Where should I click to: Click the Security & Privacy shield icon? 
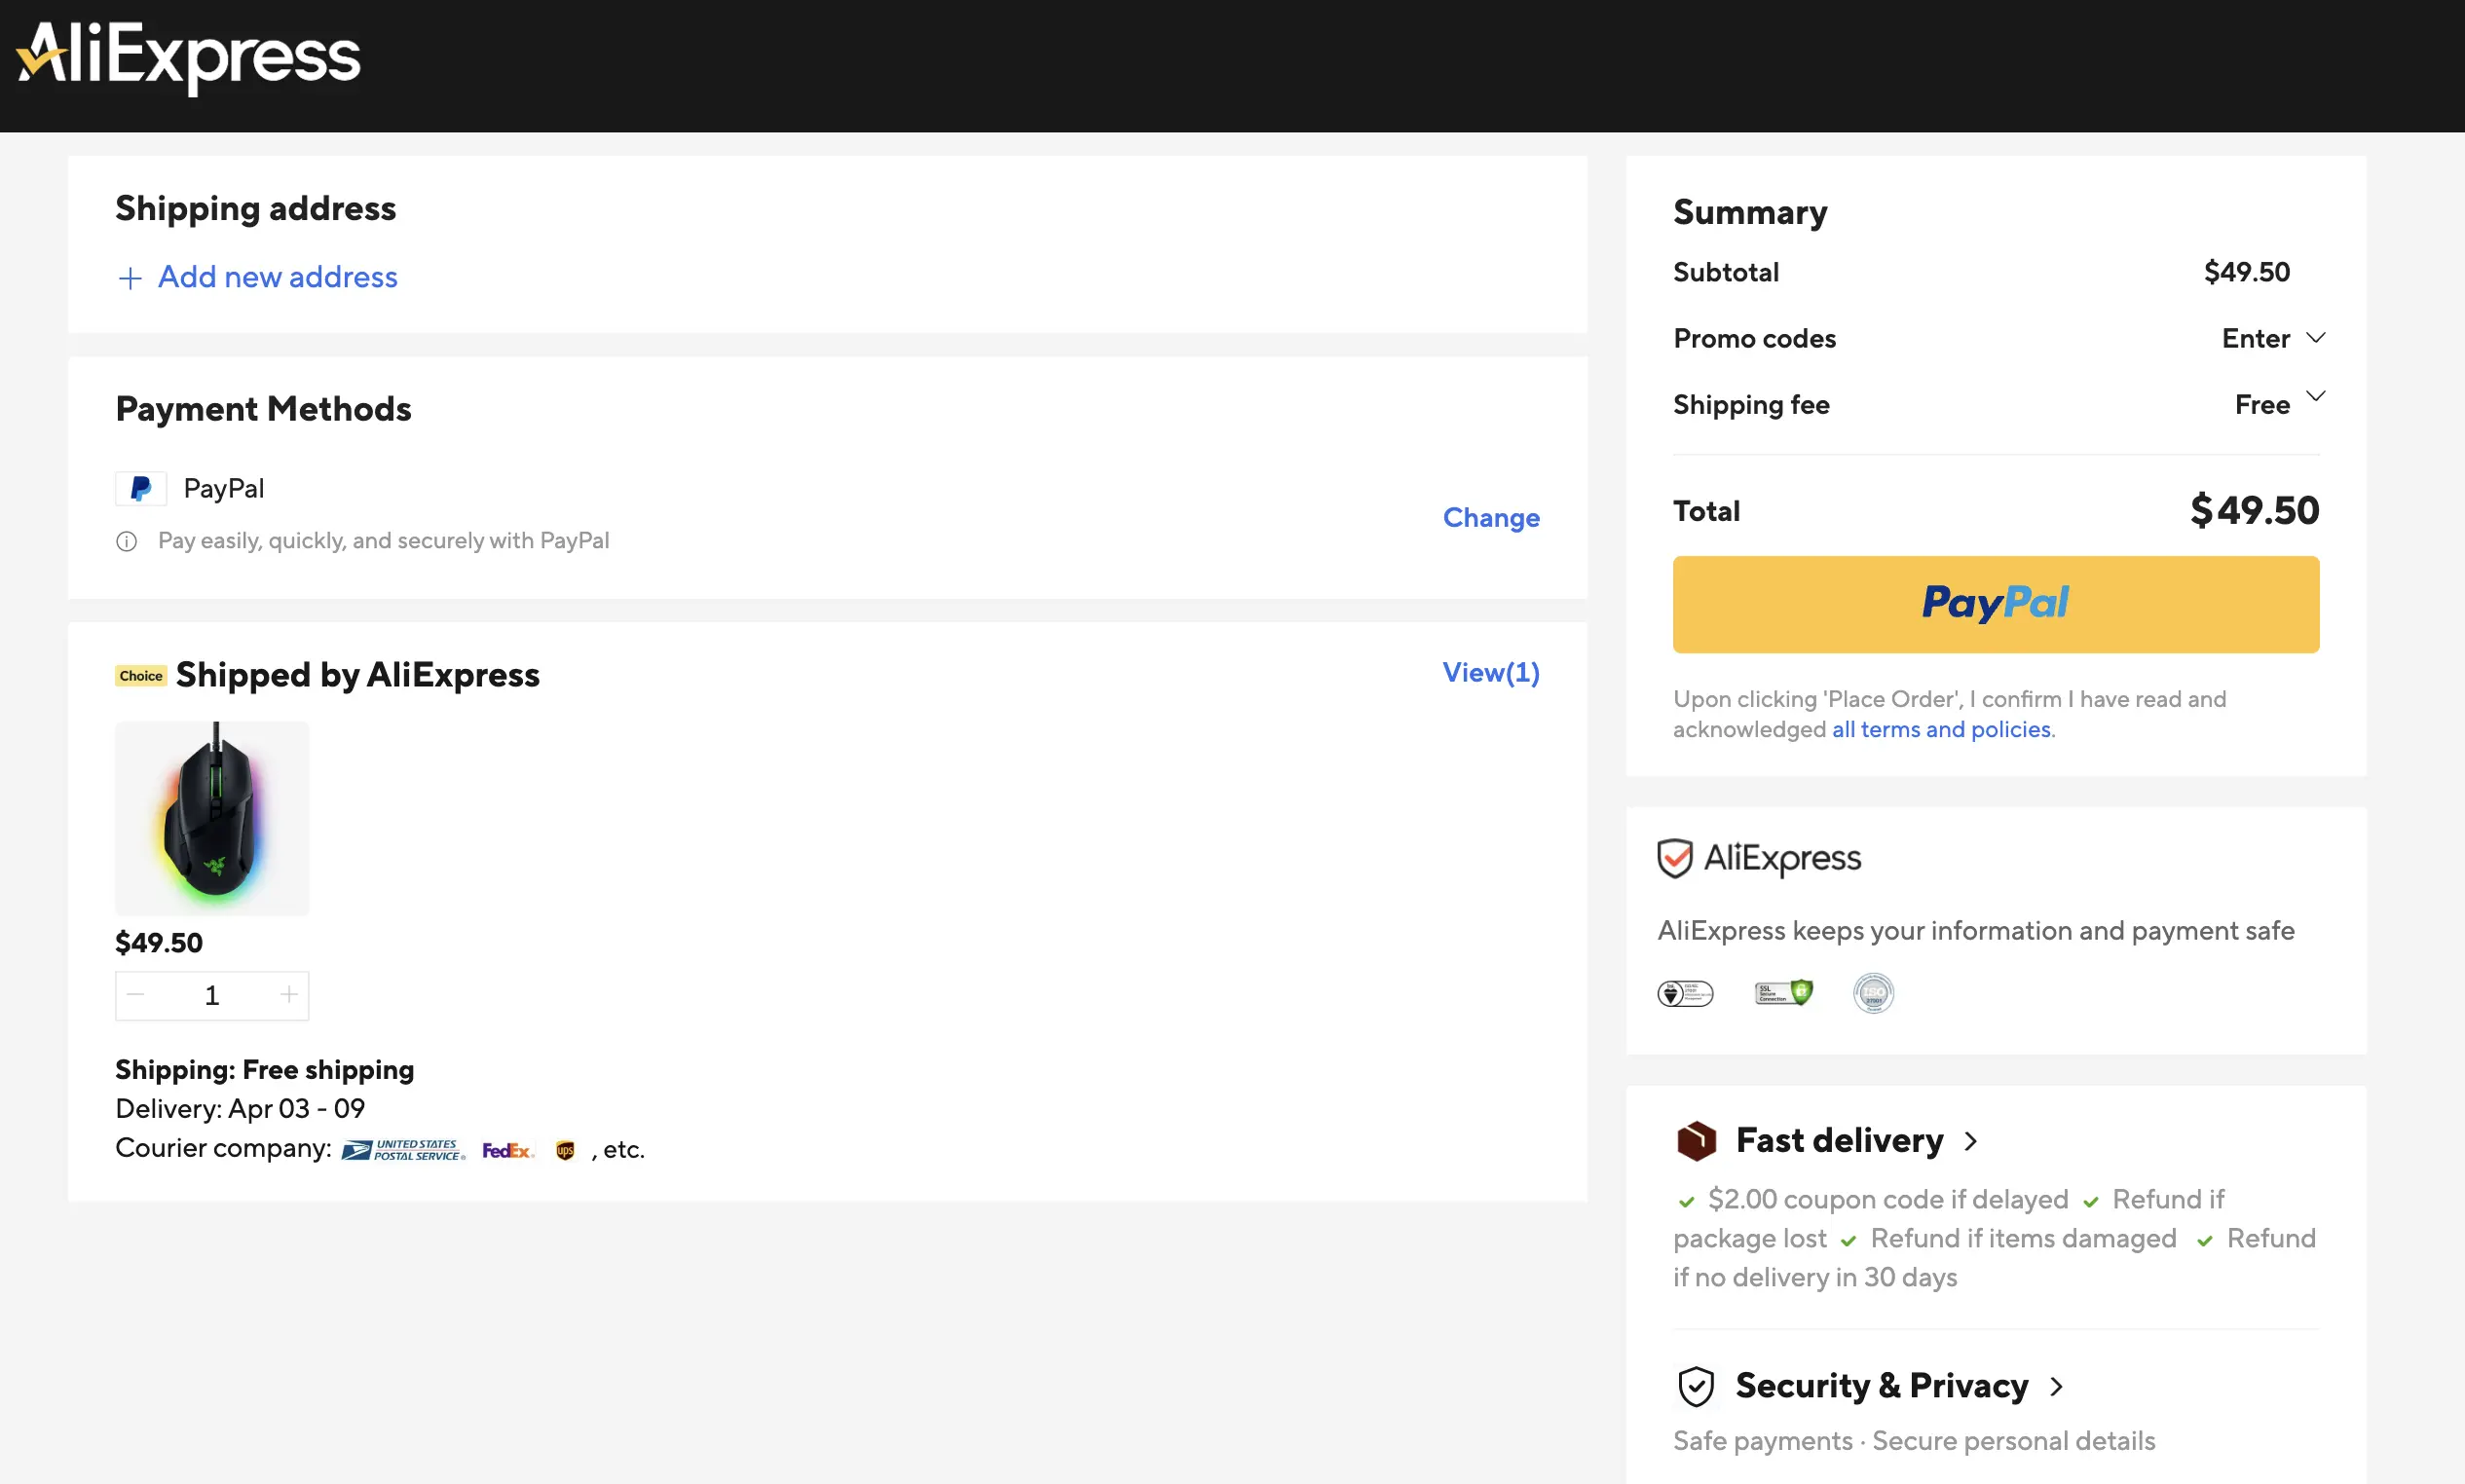coord(1696,1386)
